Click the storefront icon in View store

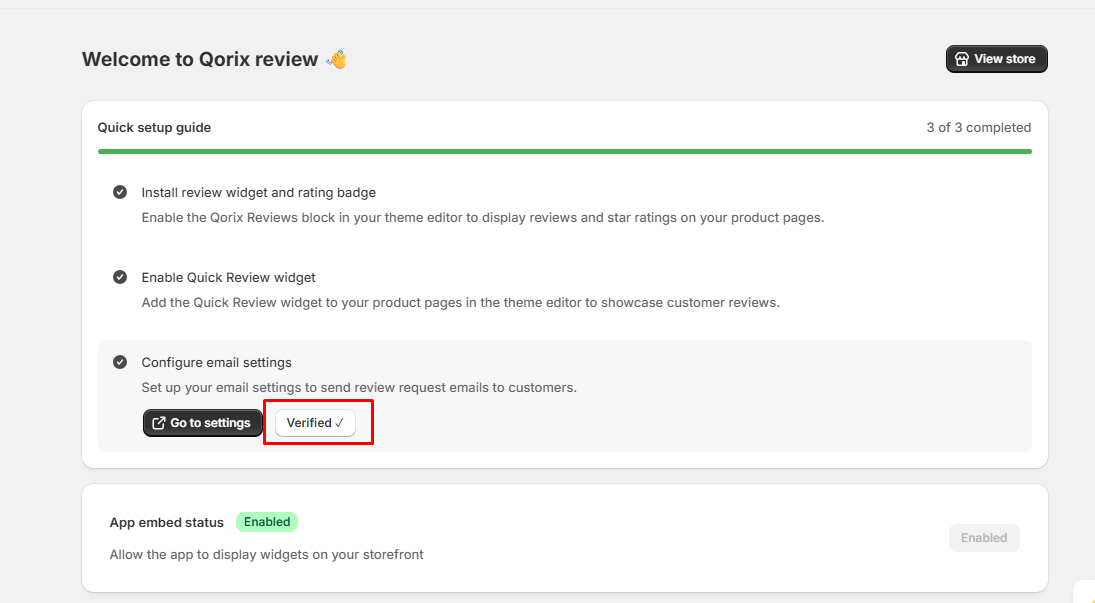pos(962,59)
